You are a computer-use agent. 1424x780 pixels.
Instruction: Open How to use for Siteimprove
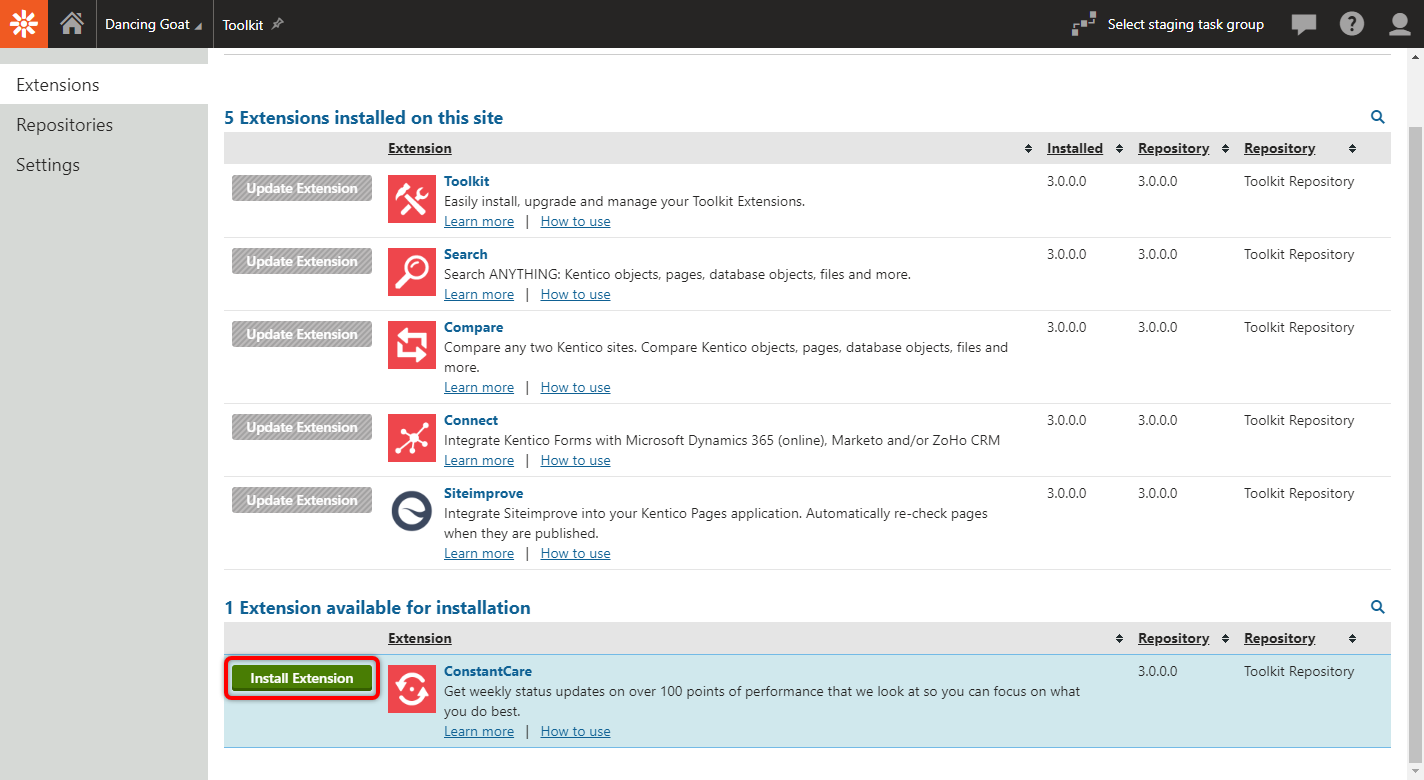[575, 553]
